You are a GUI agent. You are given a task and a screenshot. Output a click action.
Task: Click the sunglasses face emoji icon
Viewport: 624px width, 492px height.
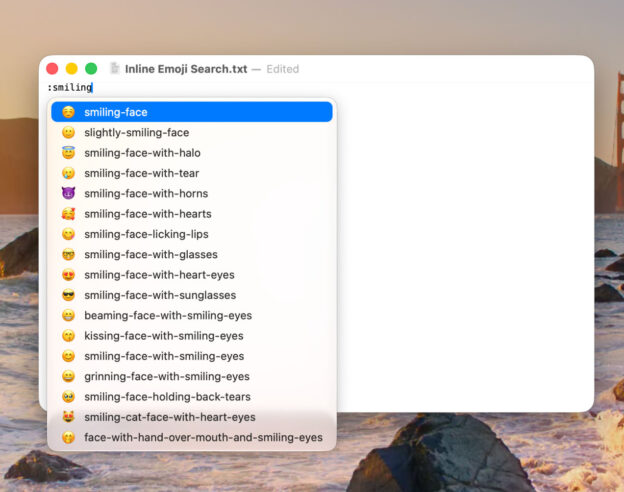[x=68, y=295]
